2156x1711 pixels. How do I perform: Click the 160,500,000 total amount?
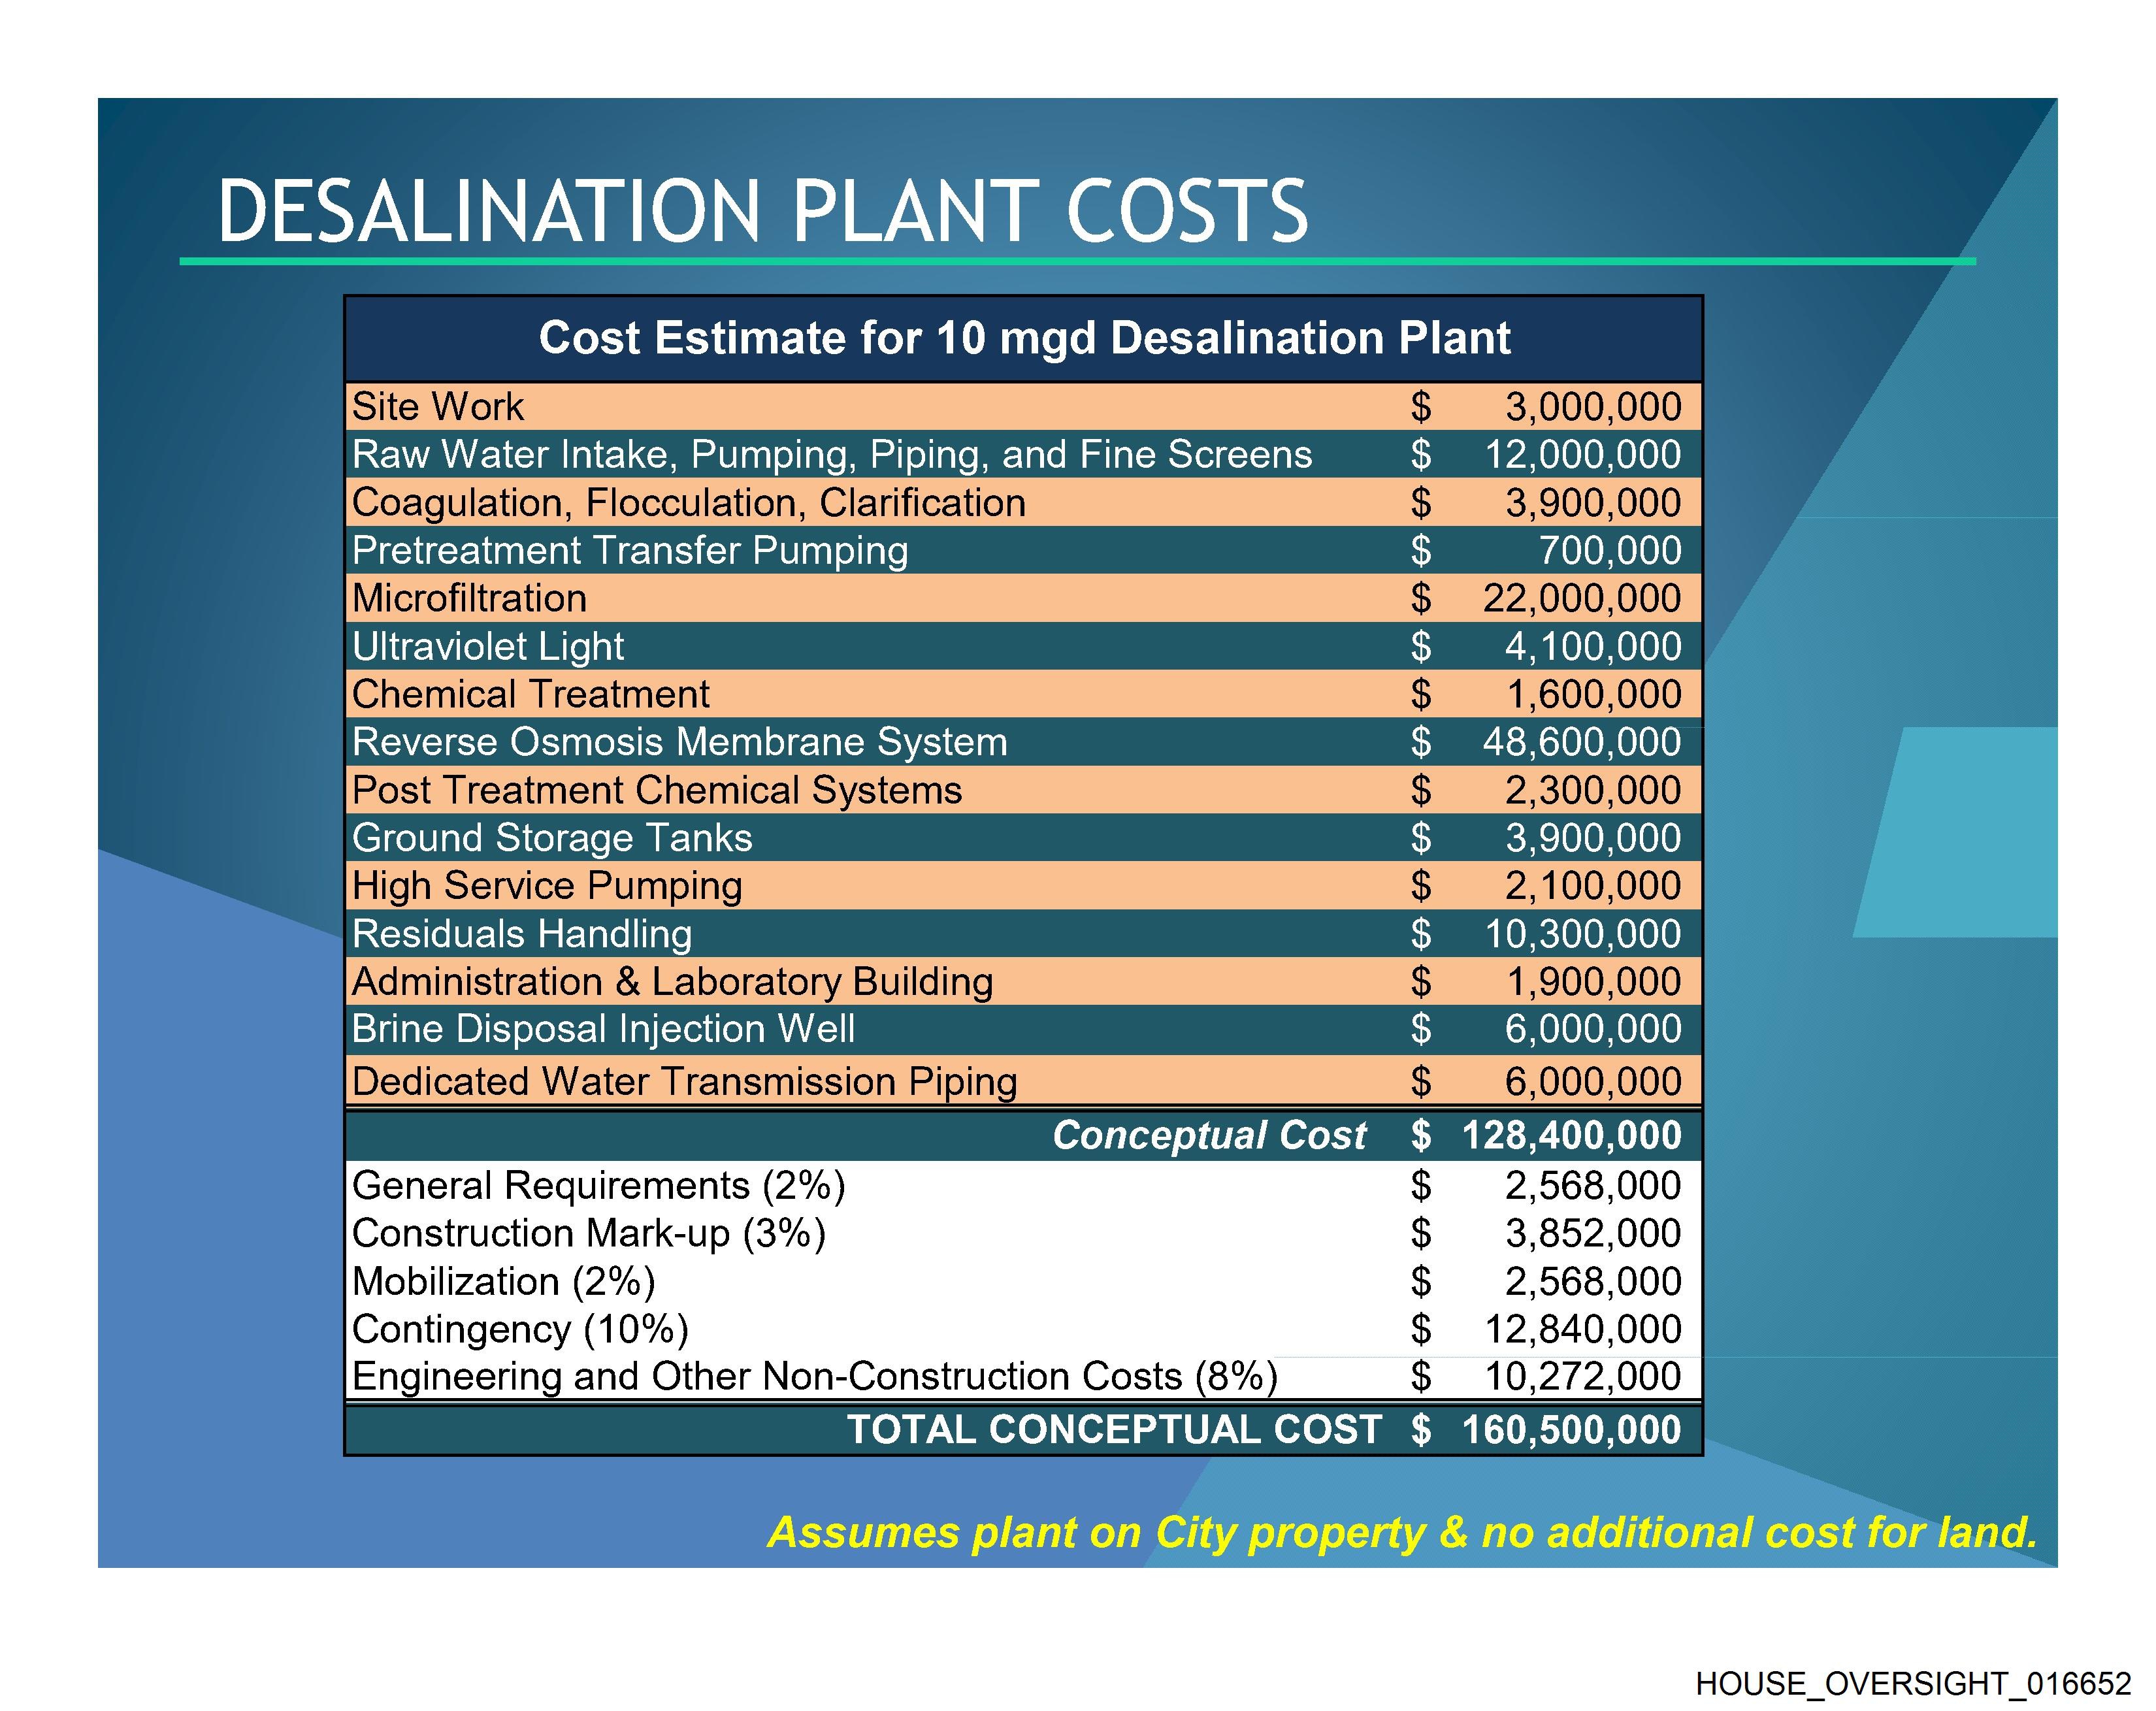pos(1571,1430)
